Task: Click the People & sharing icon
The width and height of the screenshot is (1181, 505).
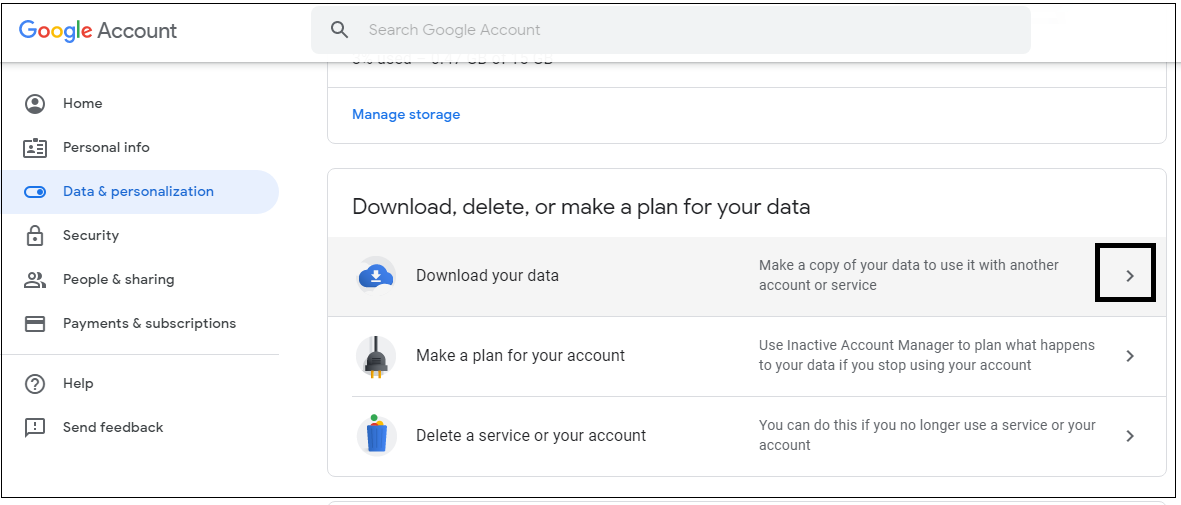Action: pyautogui.click(x=35, y=280)
